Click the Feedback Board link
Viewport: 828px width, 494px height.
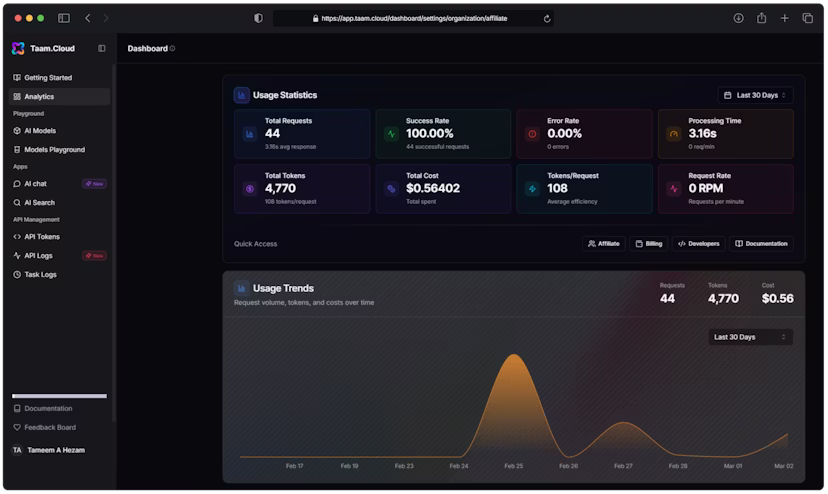click(x=49, y=427)
